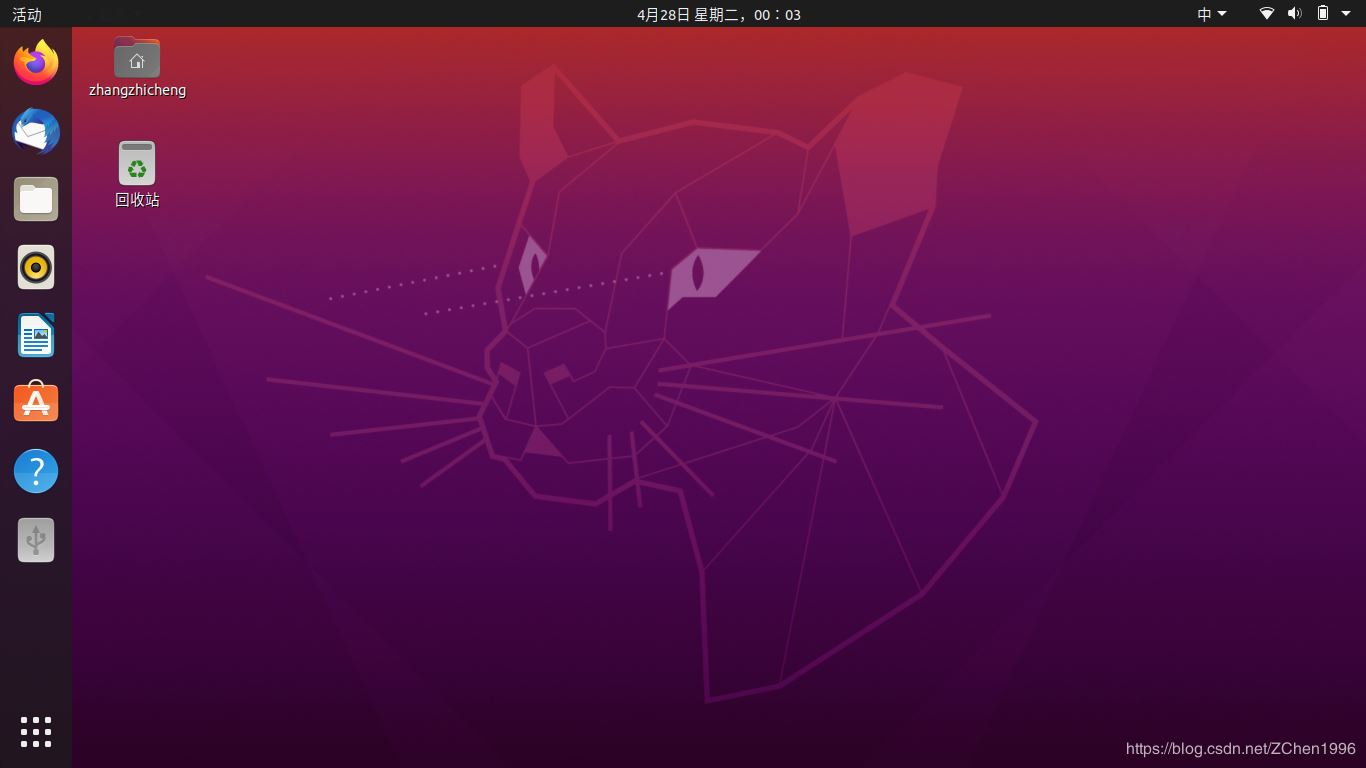The width and height of the screenshot is (1366, 768).
Task: Open Ubuntu Software center
Action: point(36,403)
